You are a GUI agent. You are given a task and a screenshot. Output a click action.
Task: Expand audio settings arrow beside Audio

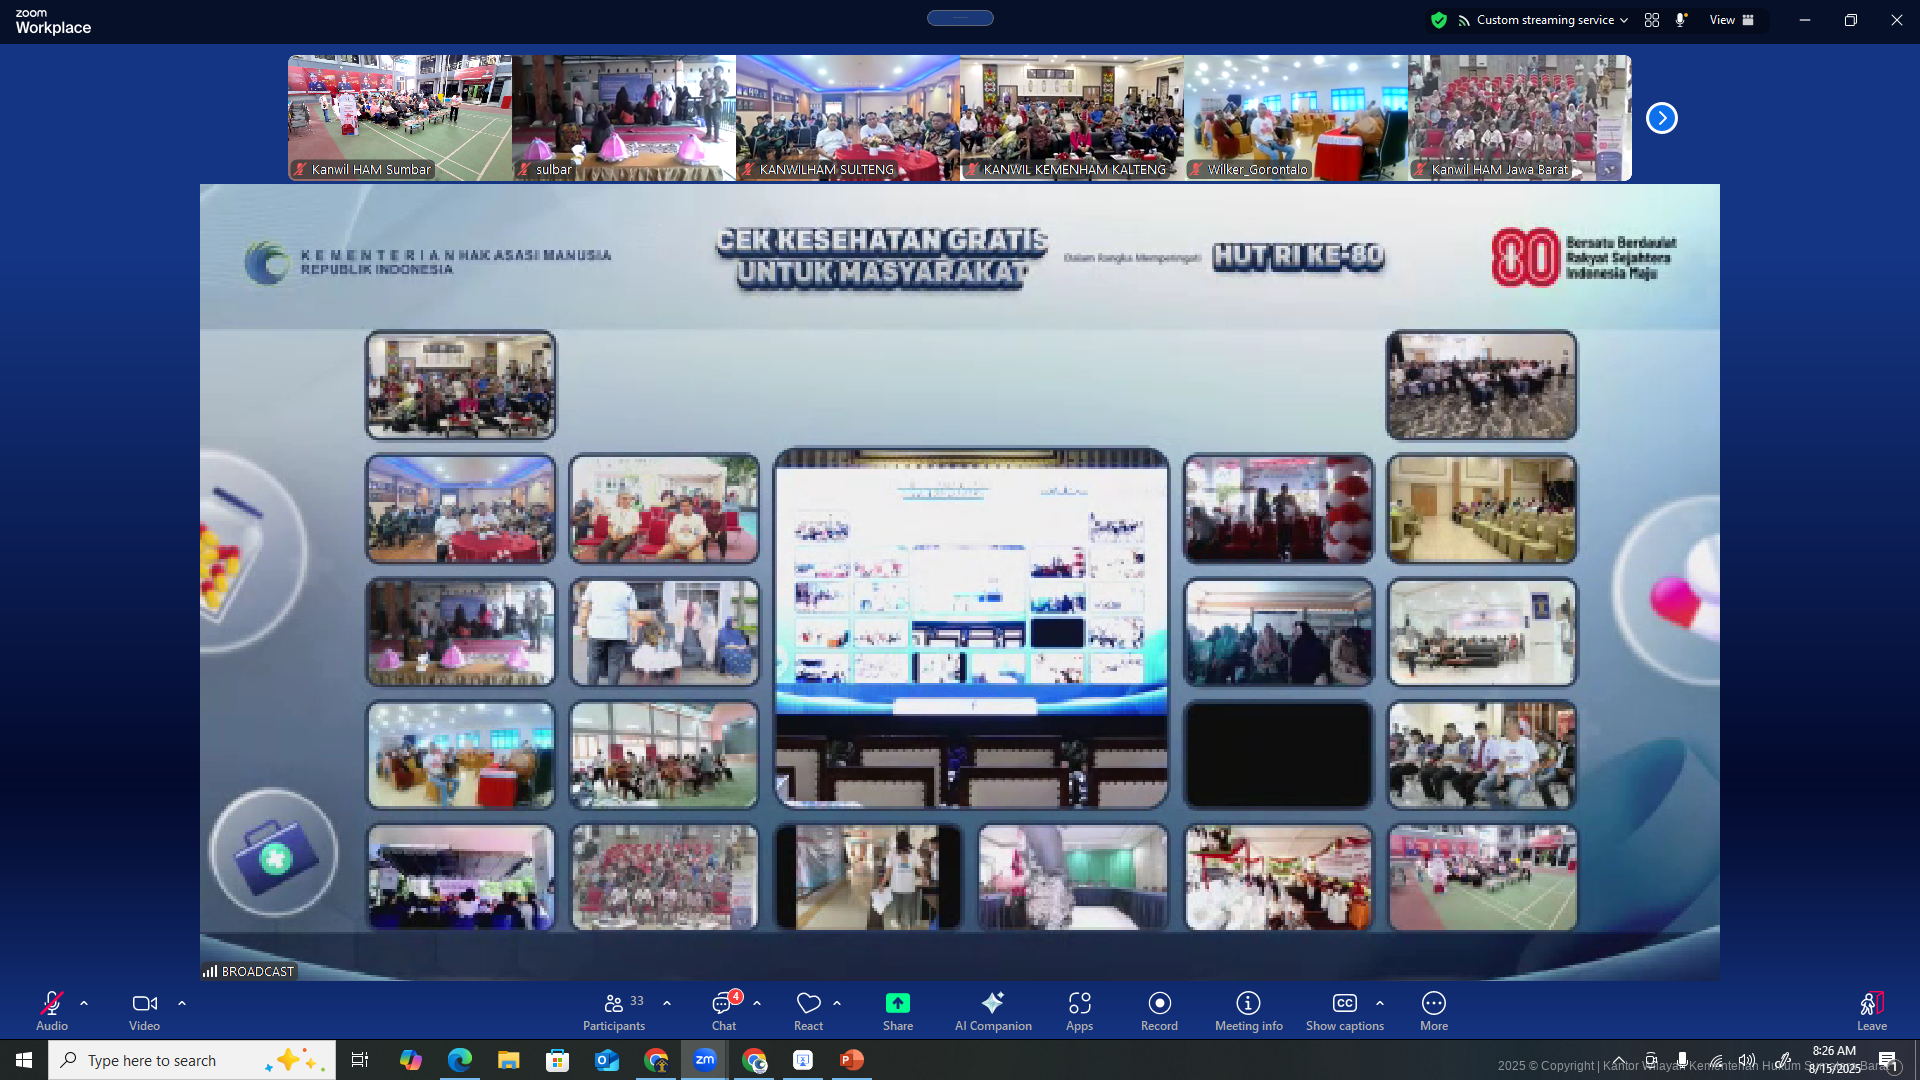click(x=84, y=1003)
